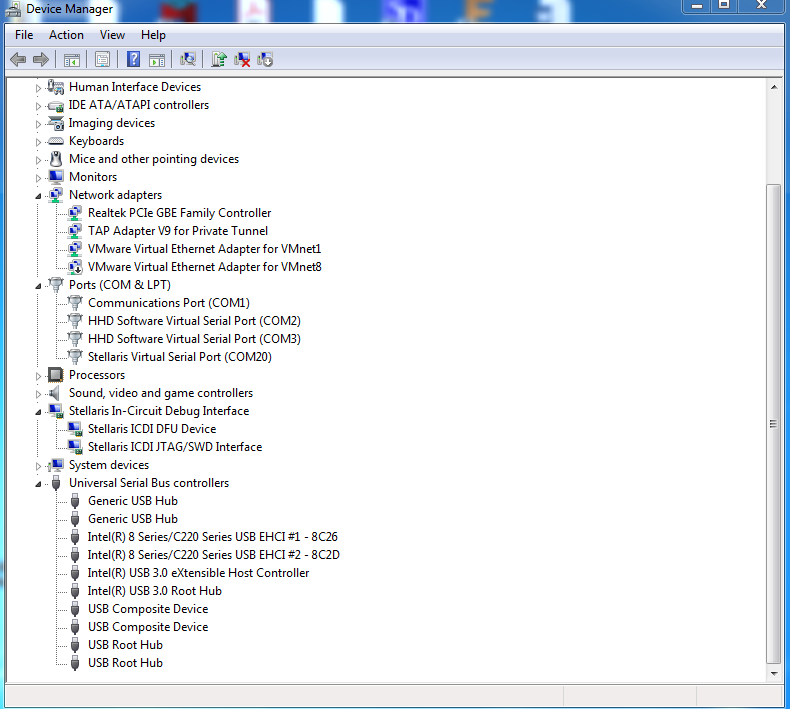Click the IDE ATA/ATAPI controllers icon
This screenshot has width=790, height=709.
click(55, 105)
